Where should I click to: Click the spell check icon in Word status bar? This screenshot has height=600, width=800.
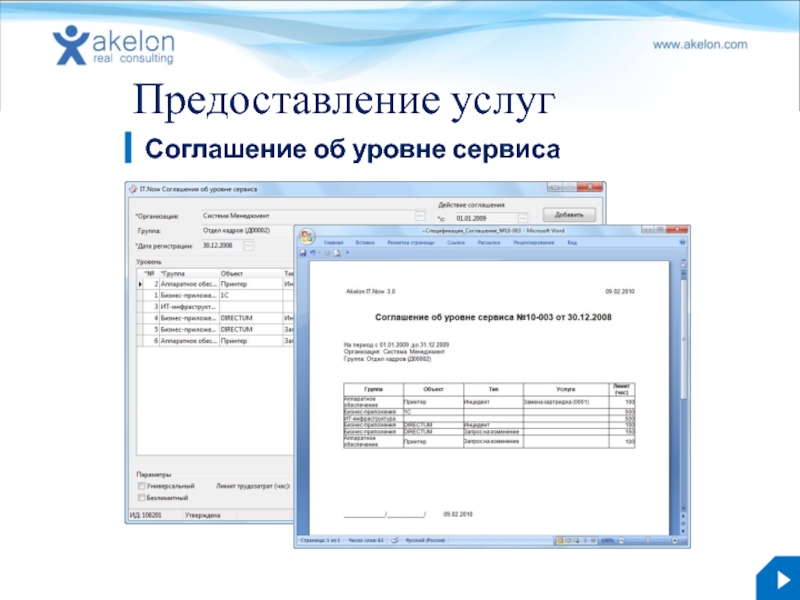tap(394, 540)
